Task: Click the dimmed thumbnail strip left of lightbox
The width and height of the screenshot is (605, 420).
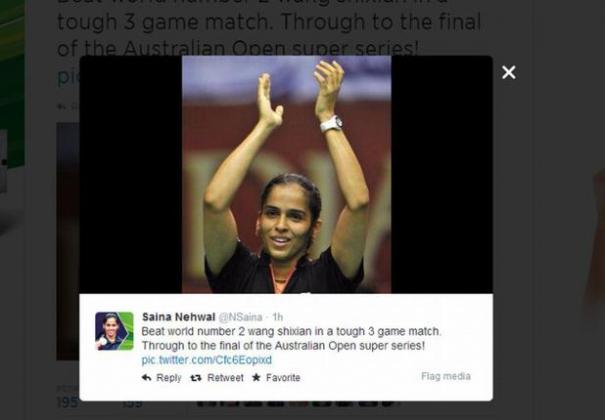Action: (x=68, y=241)
